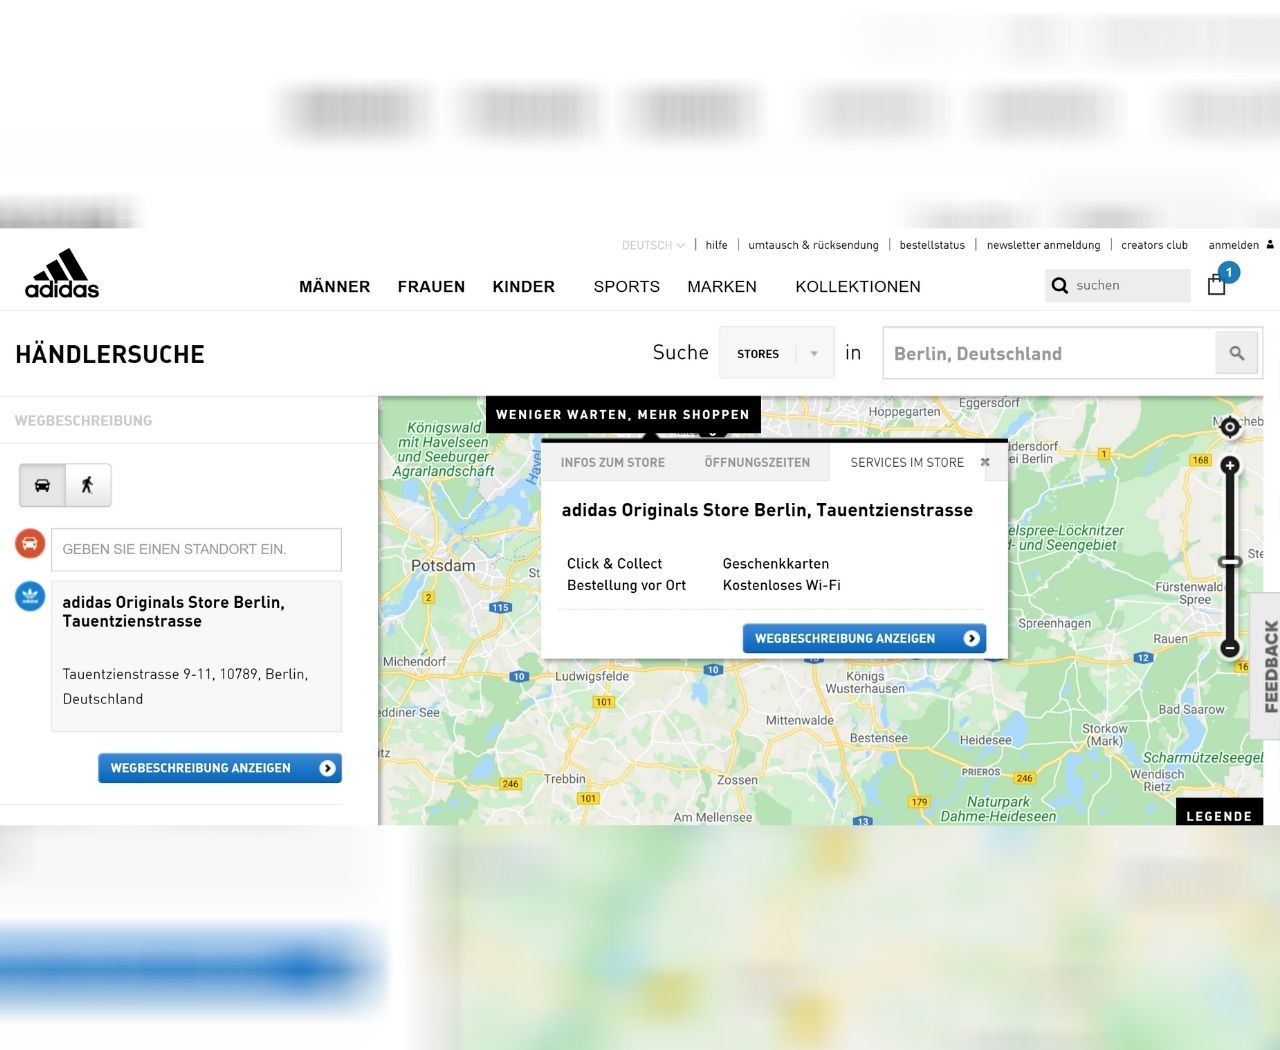Click WEGBESCHREIBUNG ANZEIGEN in left panel
1280x1050 pixels.
tap(220, 768)
